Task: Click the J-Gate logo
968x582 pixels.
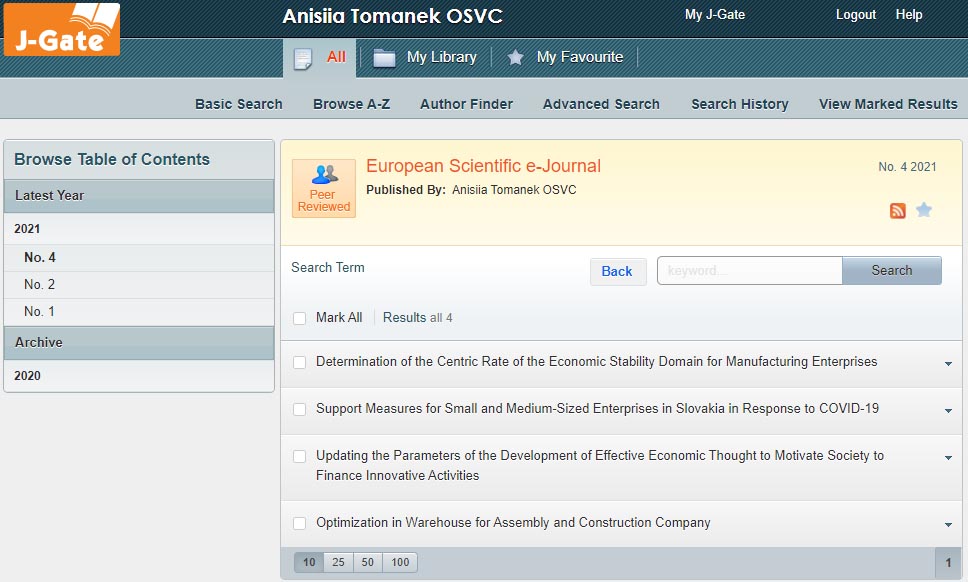Action: point(61,29)
